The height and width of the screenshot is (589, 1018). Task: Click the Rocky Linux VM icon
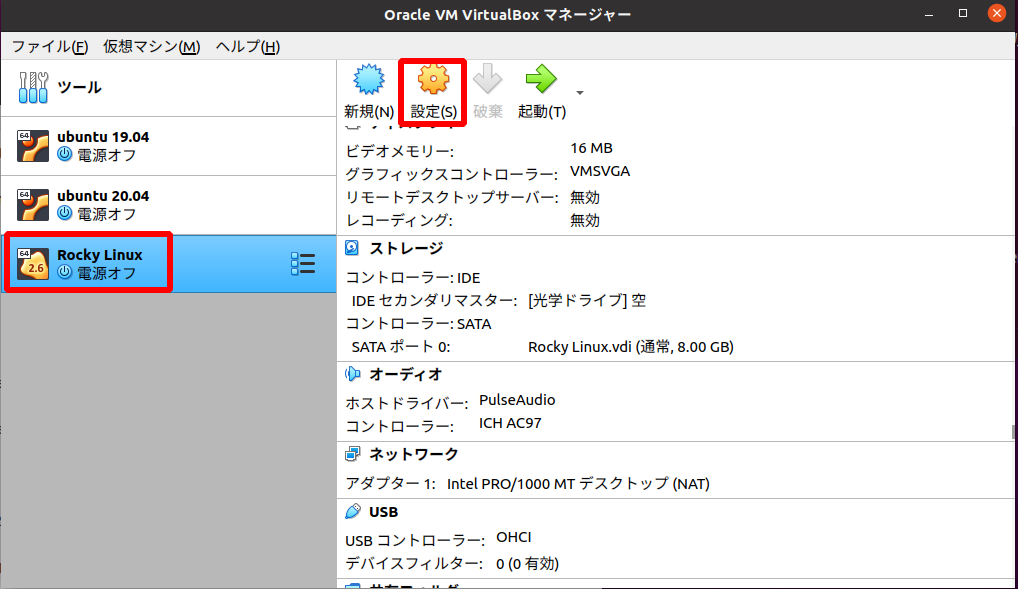coord(32,264)
